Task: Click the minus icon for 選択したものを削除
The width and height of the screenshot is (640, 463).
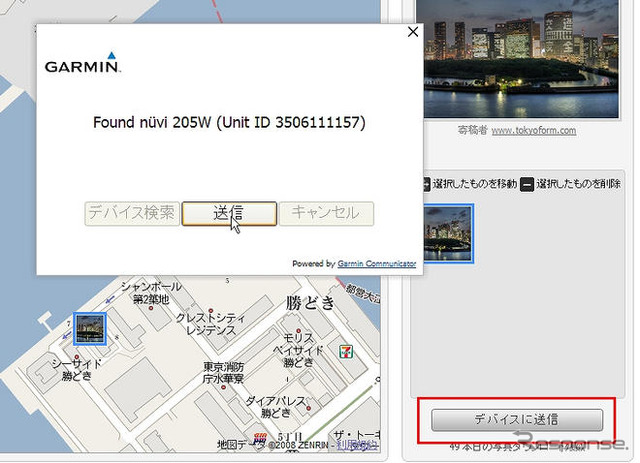Action: click(527, 185)
